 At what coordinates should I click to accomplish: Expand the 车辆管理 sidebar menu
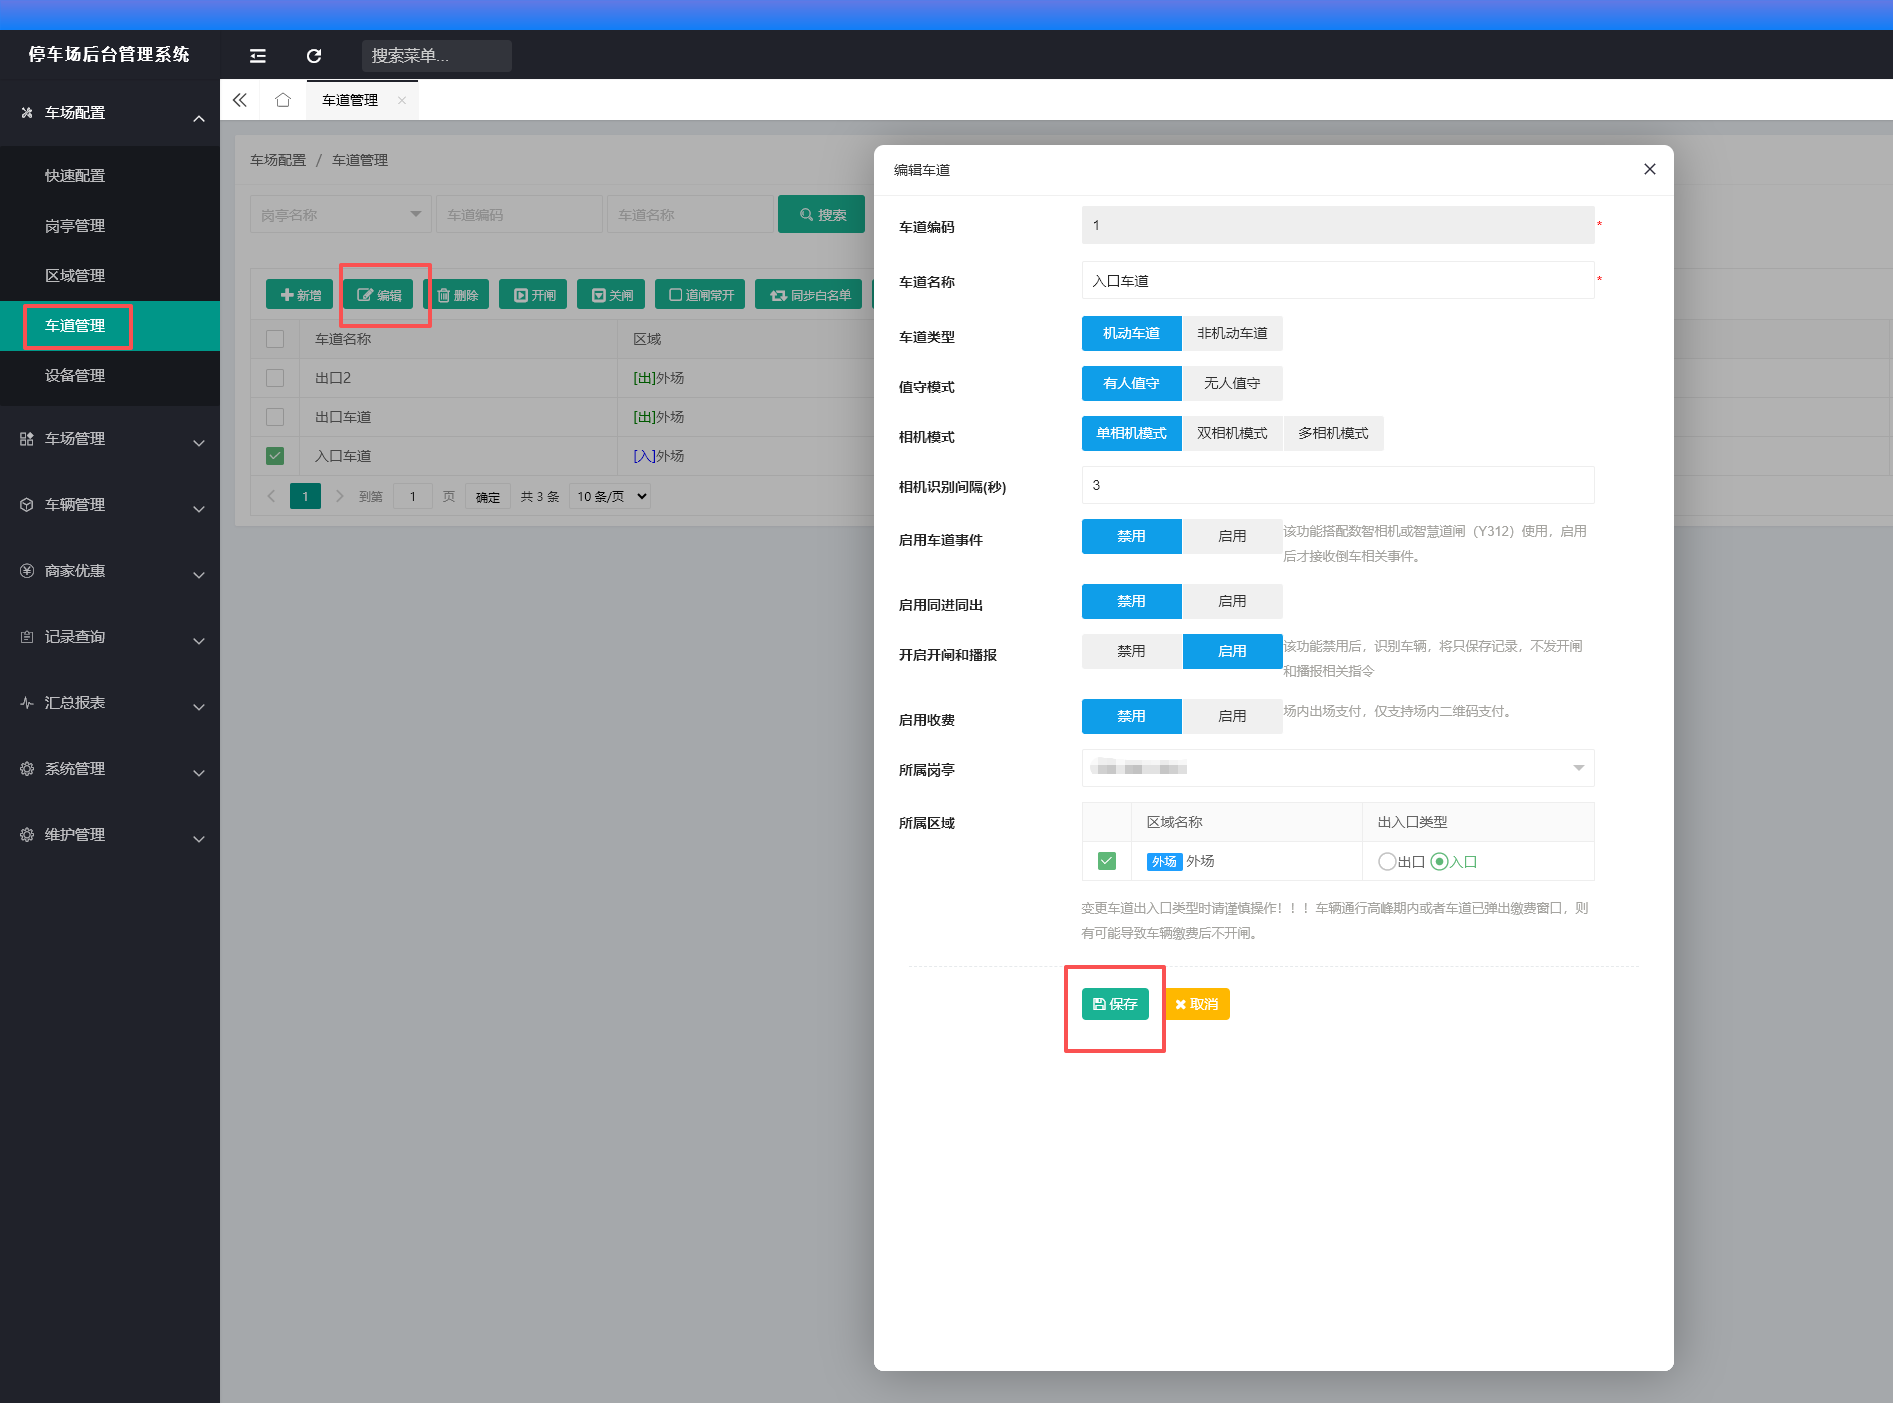point(110,505)
